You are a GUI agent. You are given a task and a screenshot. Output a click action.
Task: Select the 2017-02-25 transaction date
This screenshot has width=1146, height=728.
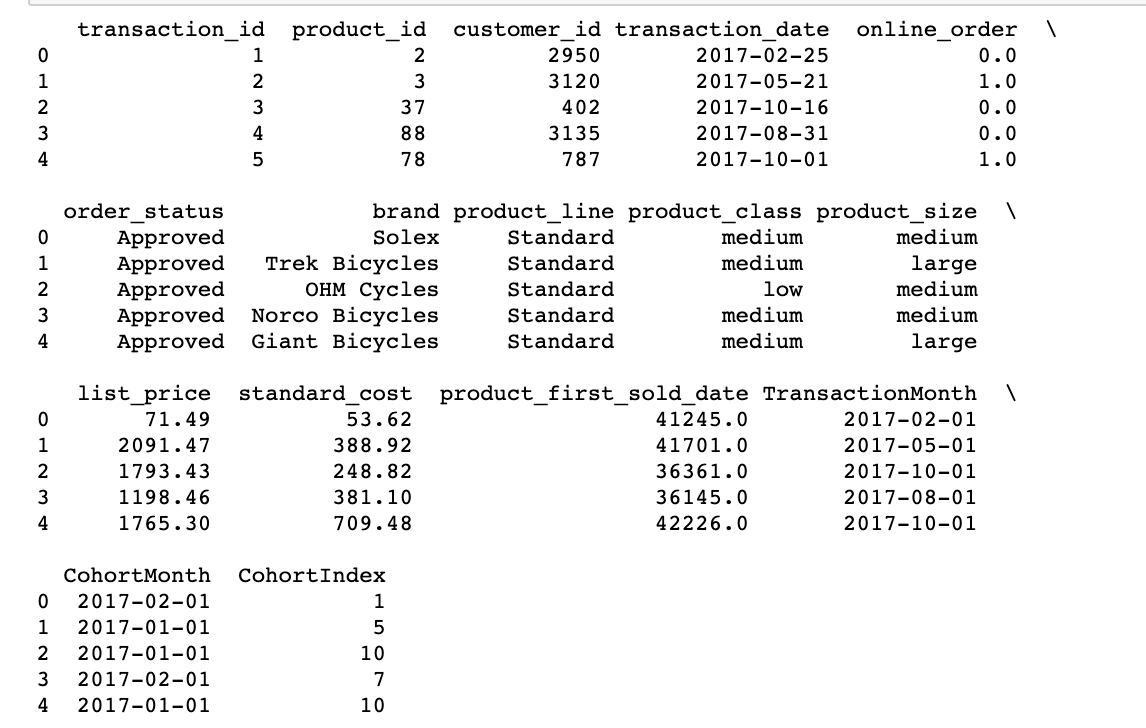[762, 56]
